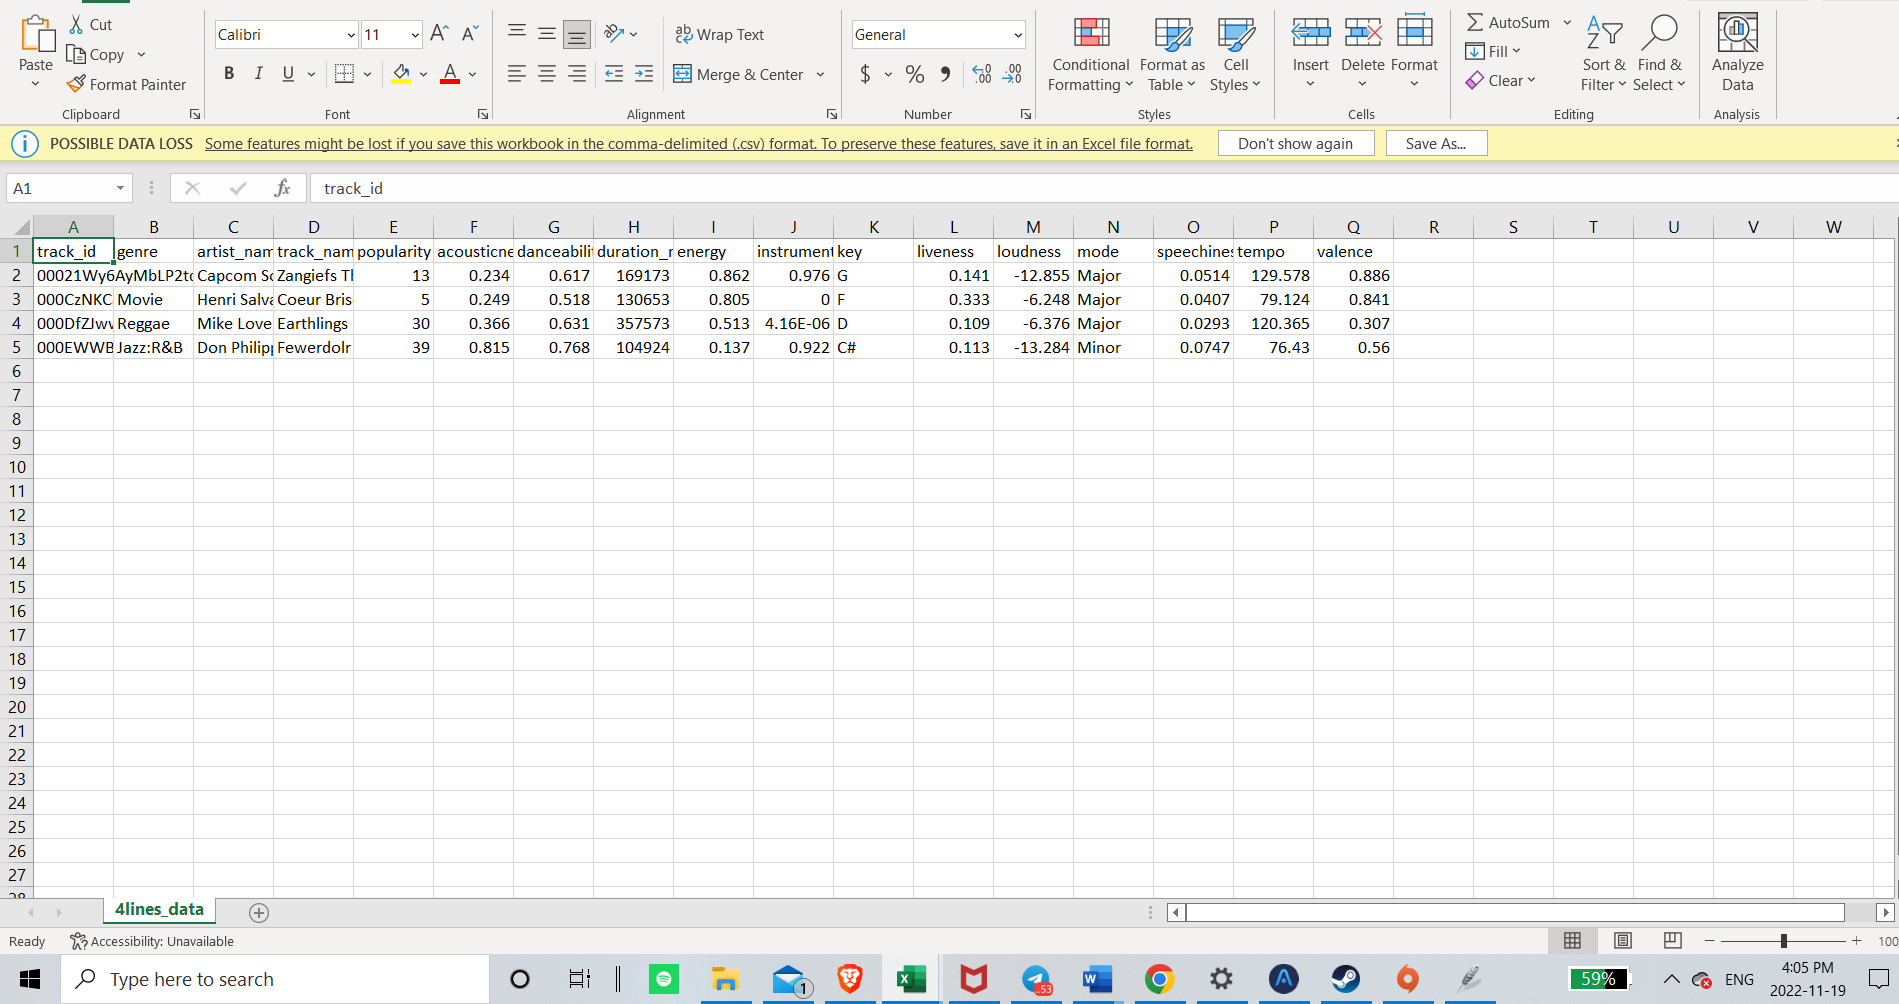Toggle Underline formatting
The image size is (1899, 1004).
click(288, 73)
